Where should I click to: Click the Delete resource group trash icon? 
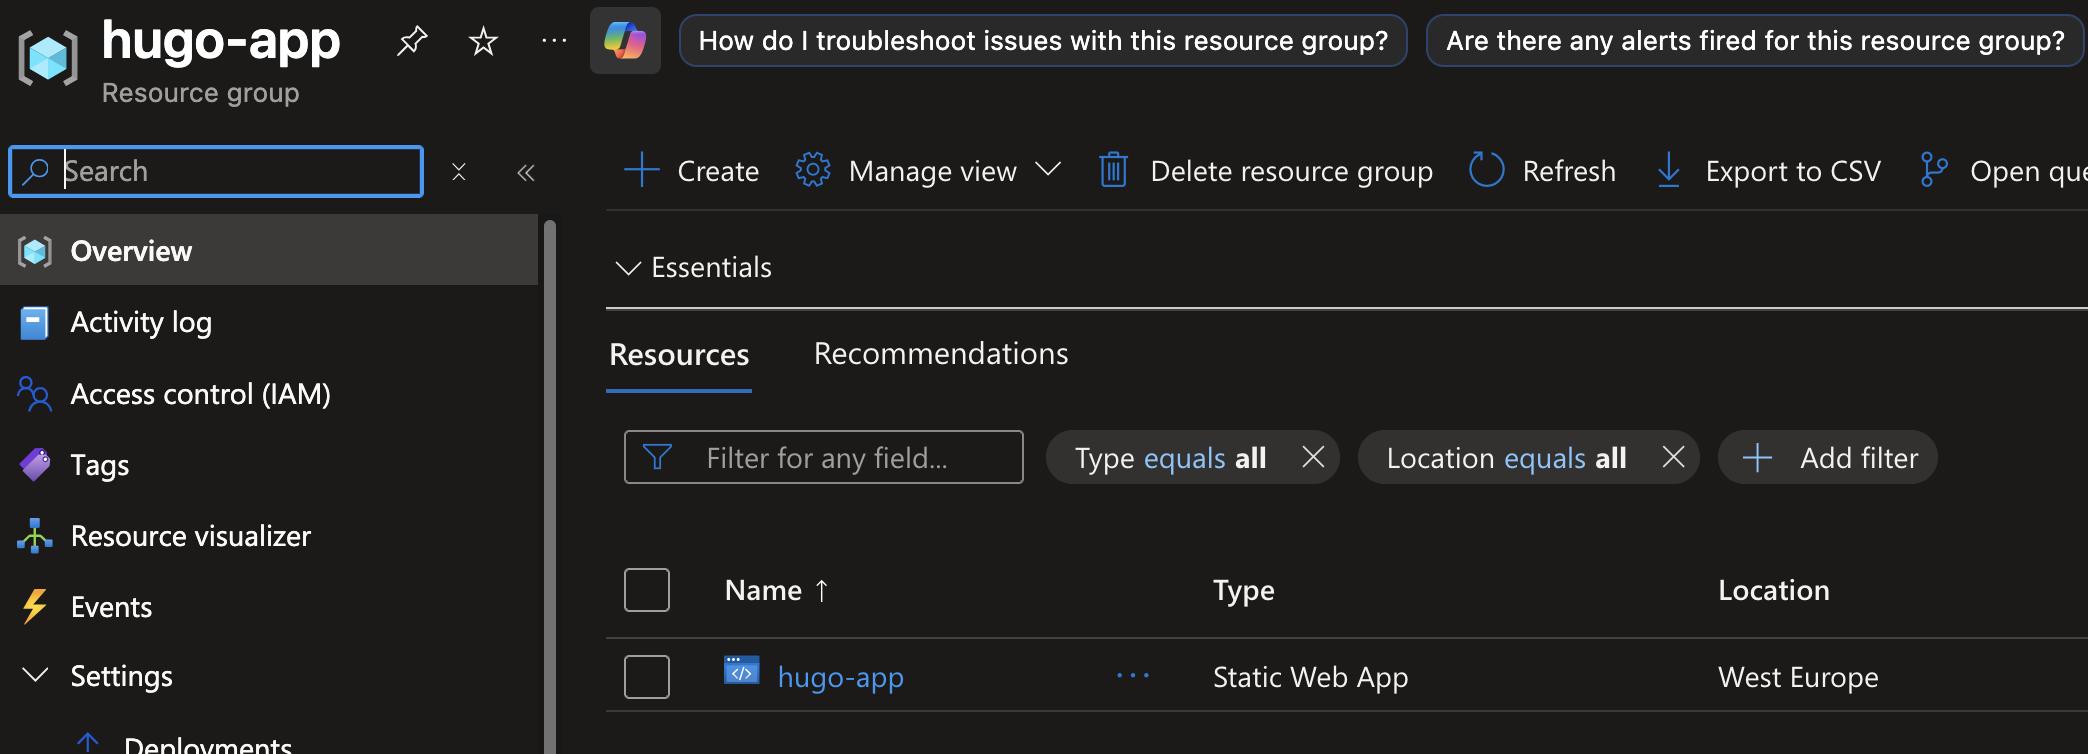point(1114,171)
